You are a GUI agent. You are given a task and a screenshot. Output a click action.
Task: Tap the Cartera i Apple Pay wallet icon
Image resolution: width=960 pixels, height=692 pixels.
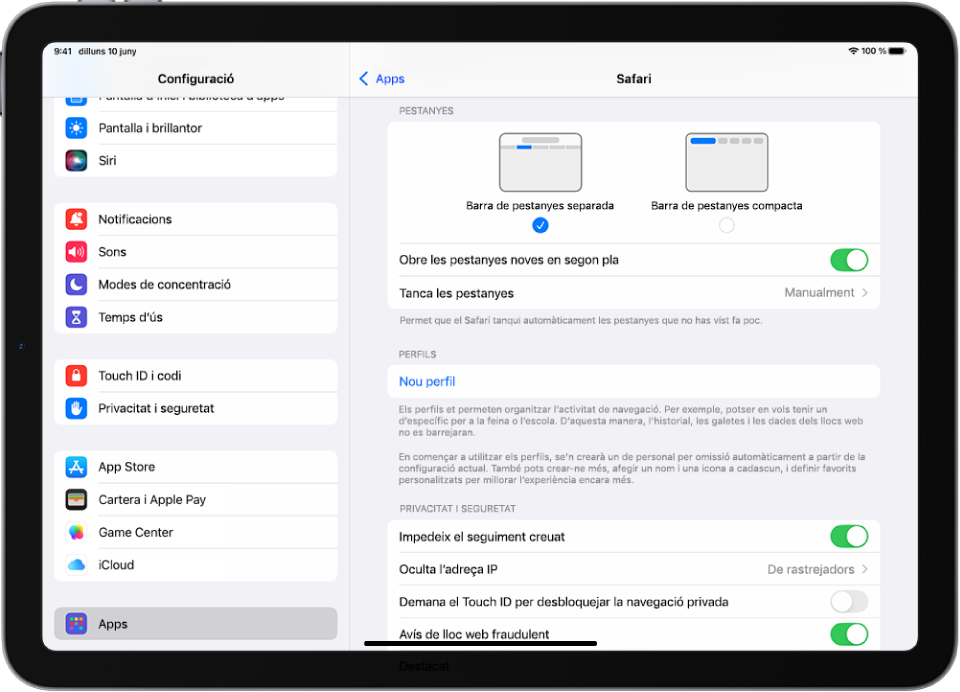(x=76, y=500)
